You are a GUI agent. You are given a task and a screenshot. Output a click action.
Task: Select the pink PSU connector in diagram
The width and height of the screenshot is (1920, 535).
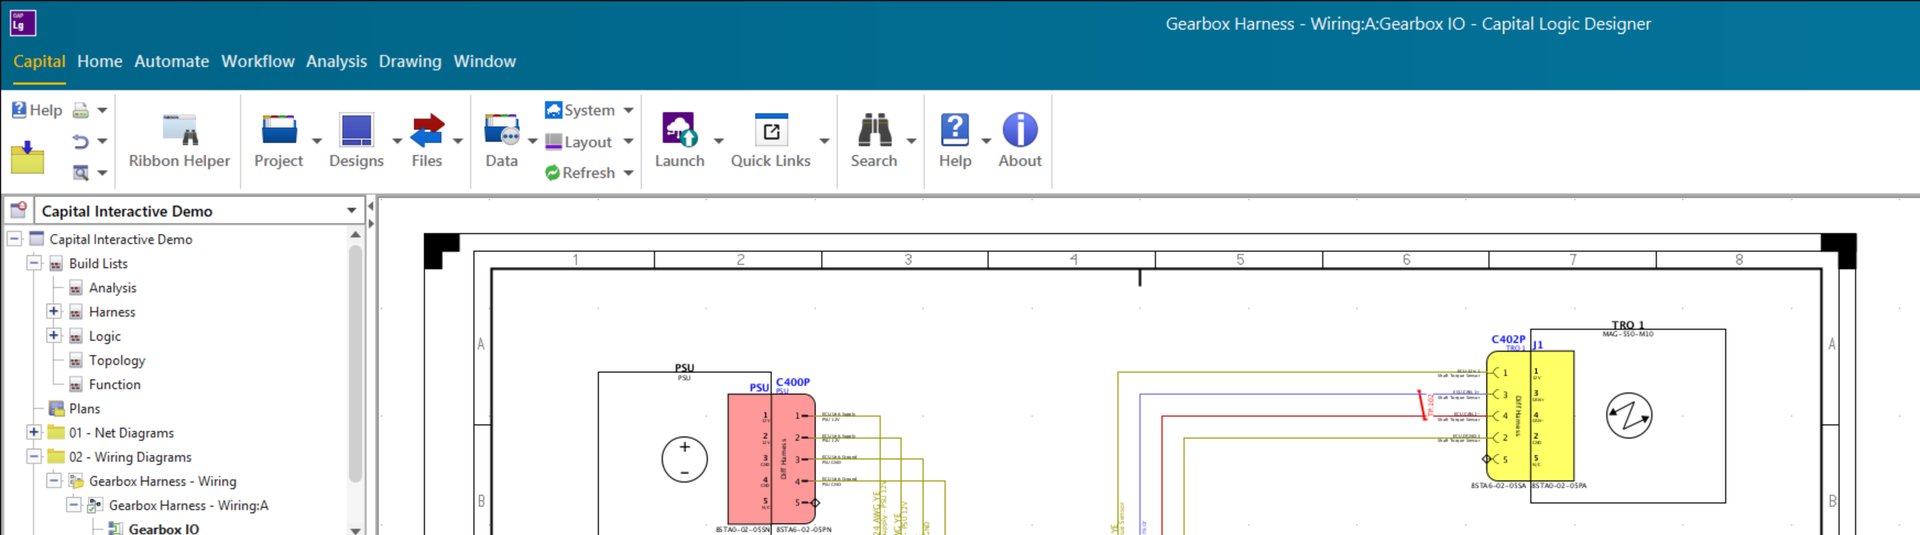click(x=771, y=458)
